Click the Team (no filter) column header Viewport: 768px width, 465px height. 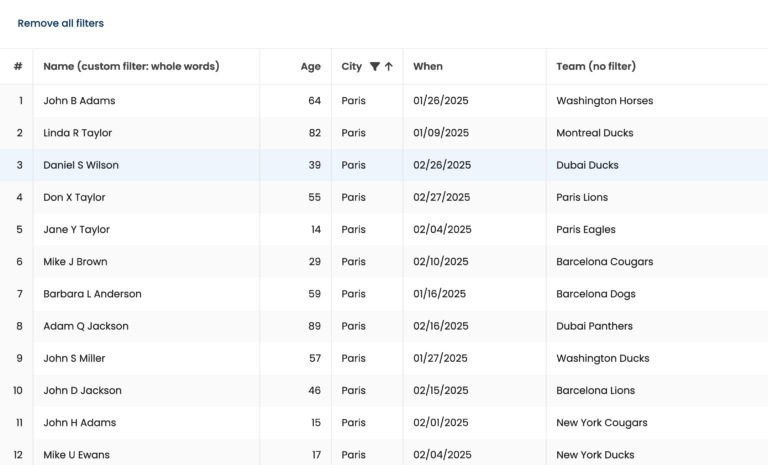click(x=596, y=67)
